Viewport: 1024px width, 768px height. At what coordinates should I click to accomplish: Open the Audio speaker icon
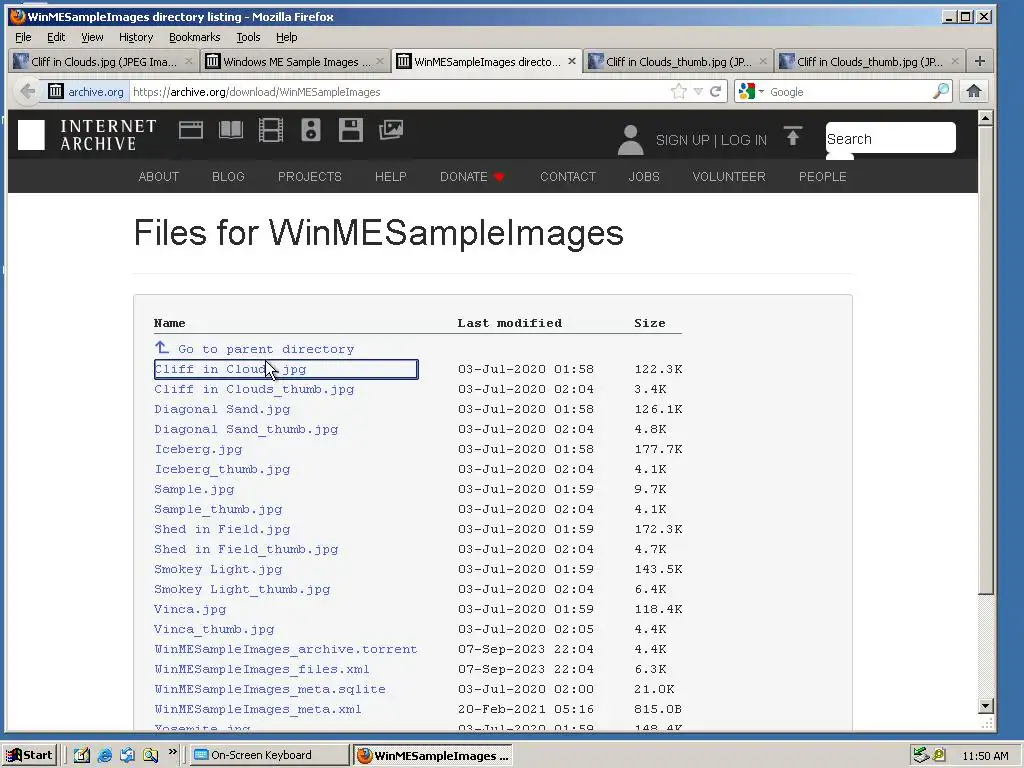pyautogui.click(x=311, y=130)
